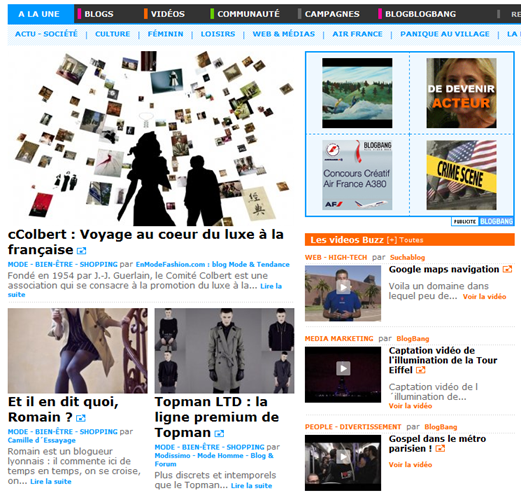Open the cColbert silhouettes featured image
Image resolution: width=521 pixels, height=493 pixels.
click(151, 138)
